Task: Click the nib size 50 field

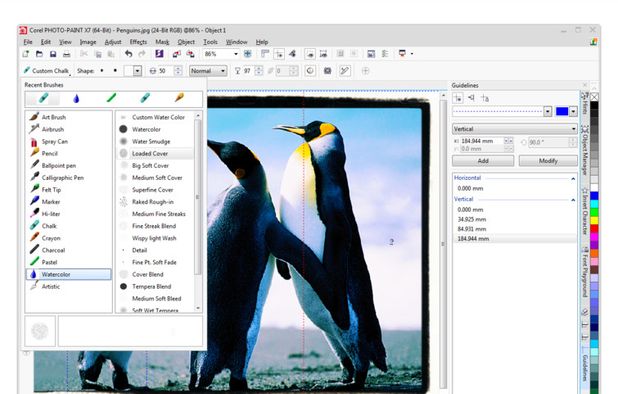Action: click(x=165, y=71)
